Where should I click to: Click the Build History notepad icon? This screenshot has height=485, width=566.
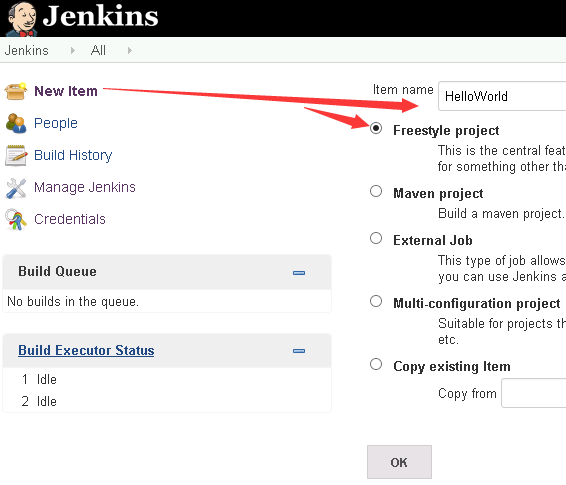pos(16,155)
